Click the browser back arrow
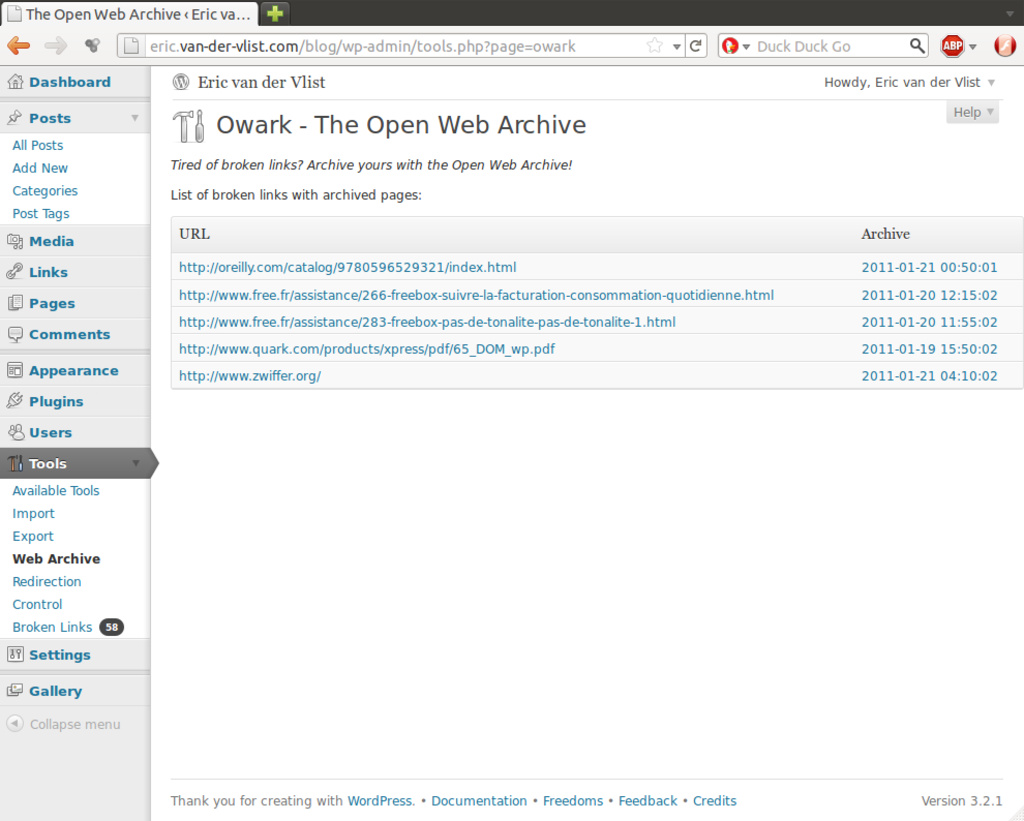The image size is (1024, 821). 19,46
